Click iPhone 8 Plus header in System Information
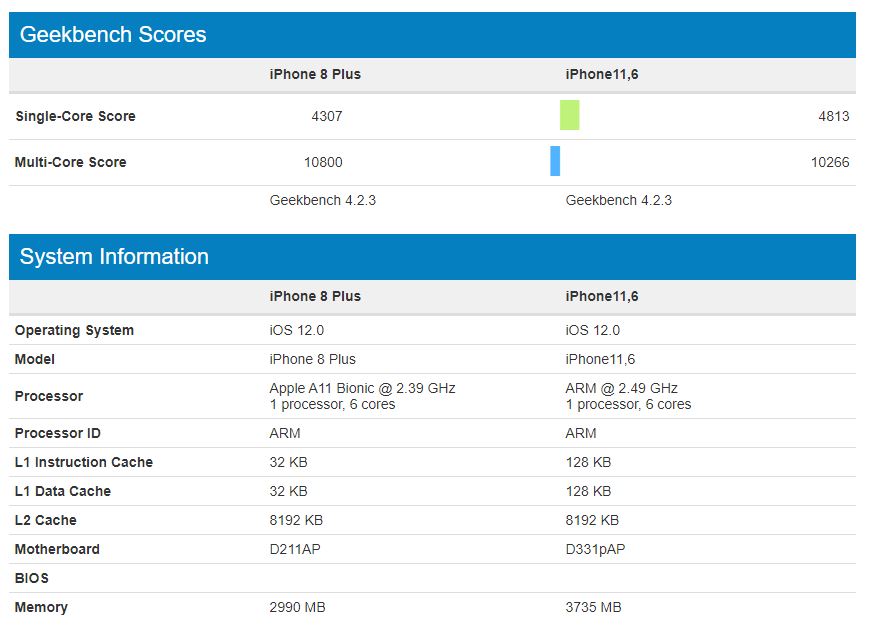This screenshot has width=869, height=632. click(x=315, y=296)
